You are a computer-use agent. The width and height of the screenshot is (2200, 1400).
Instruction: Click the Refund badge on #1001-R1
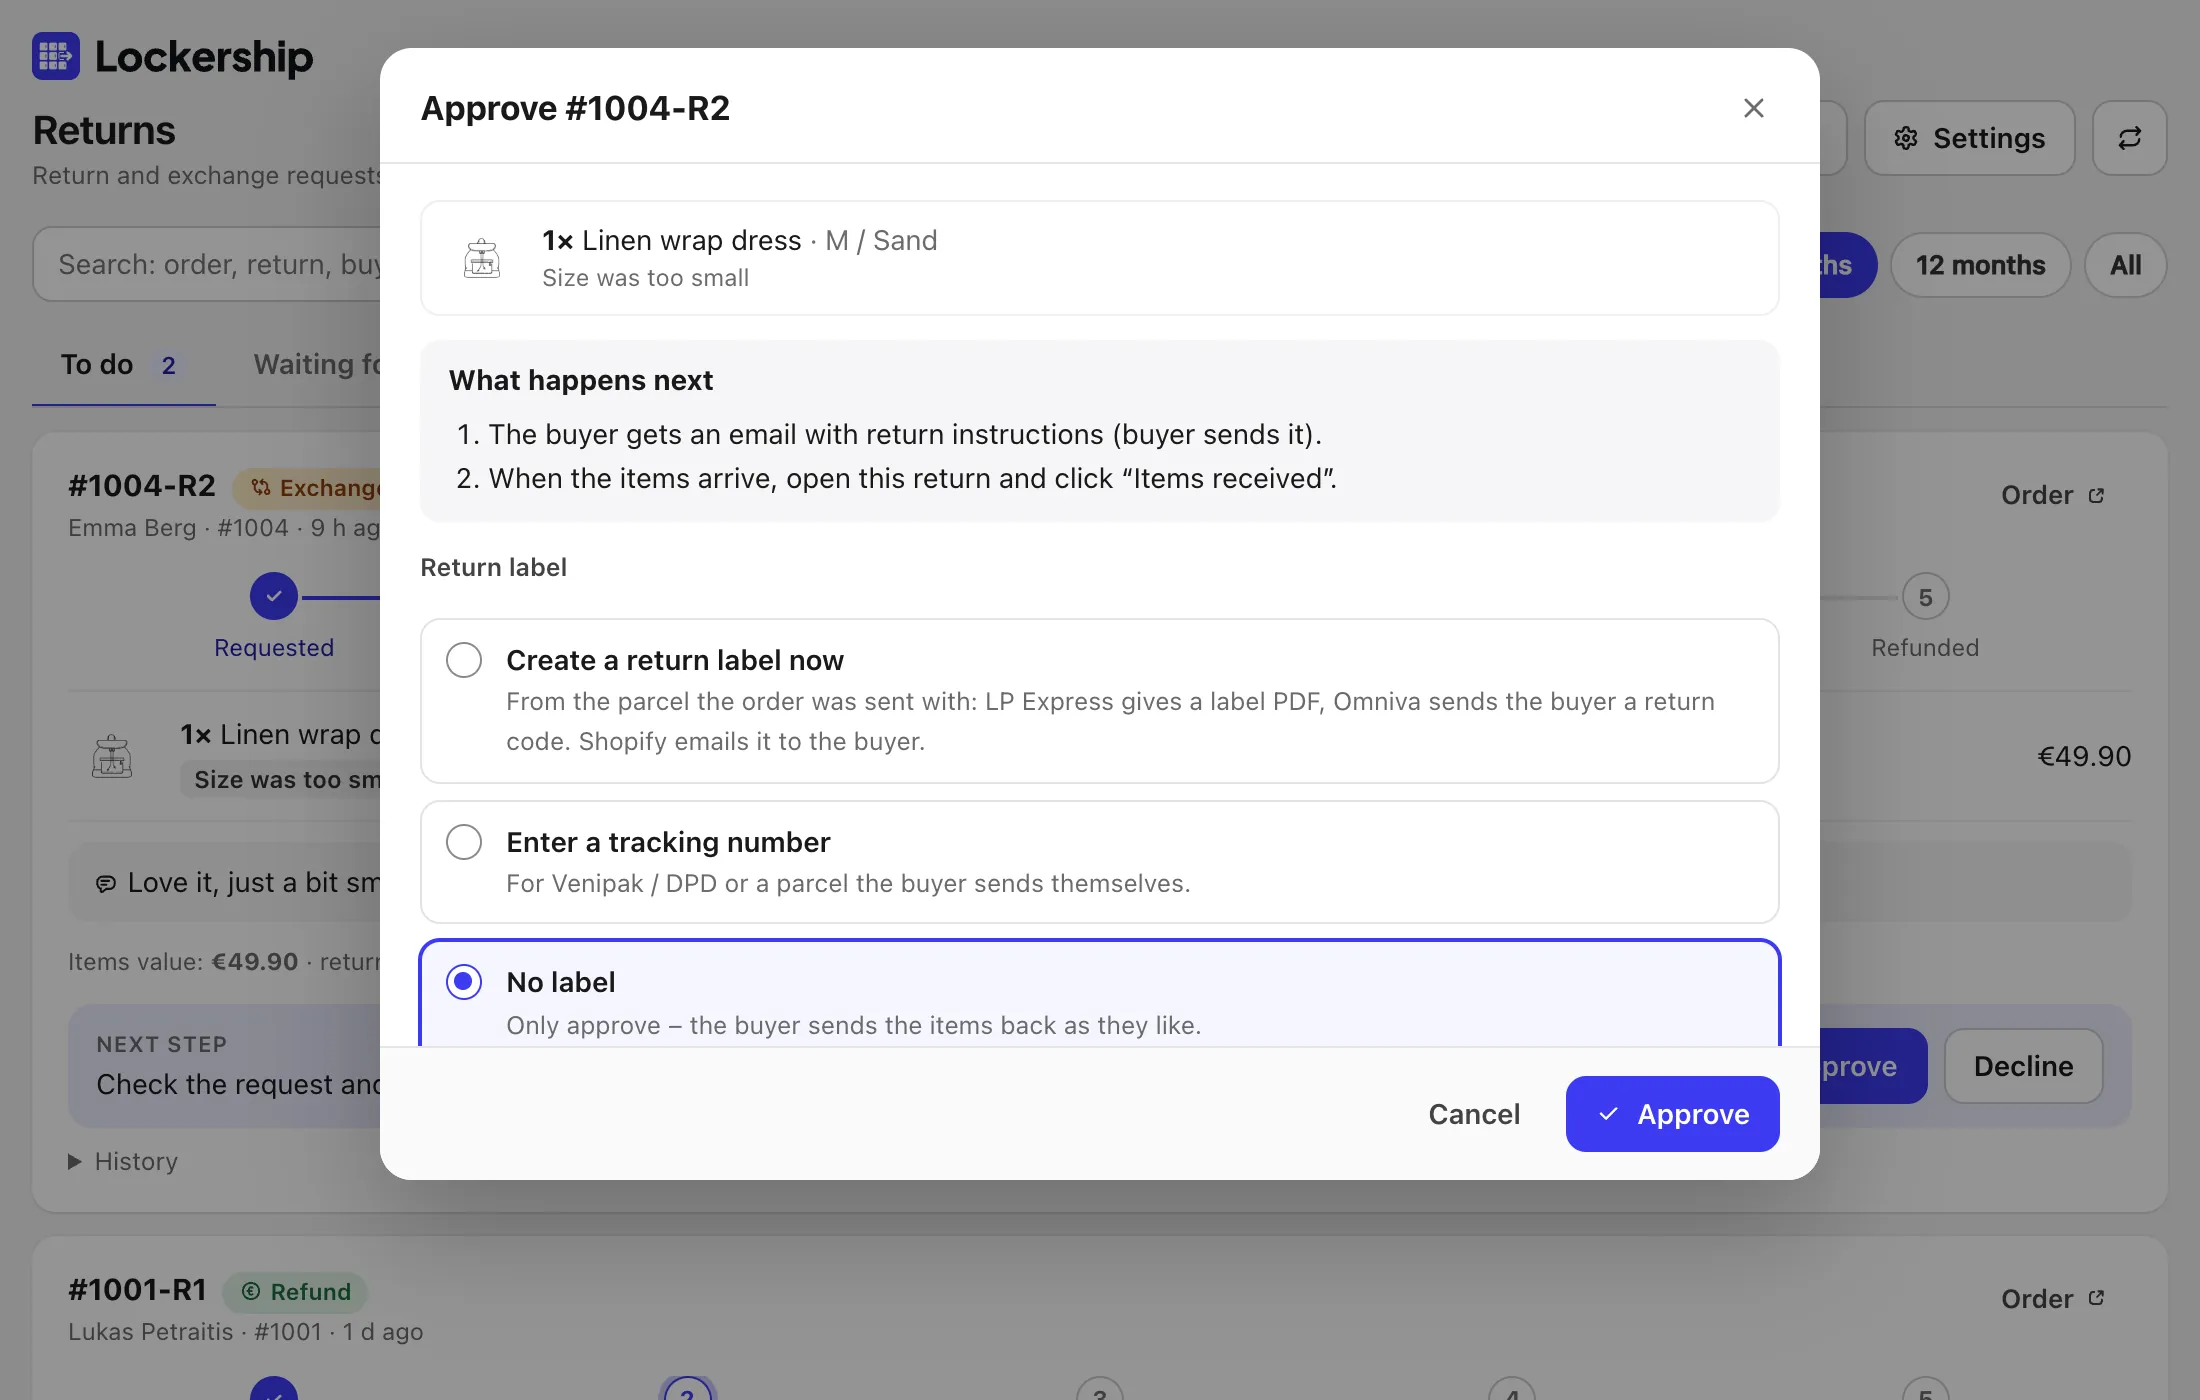click(x=295, y=1292)
